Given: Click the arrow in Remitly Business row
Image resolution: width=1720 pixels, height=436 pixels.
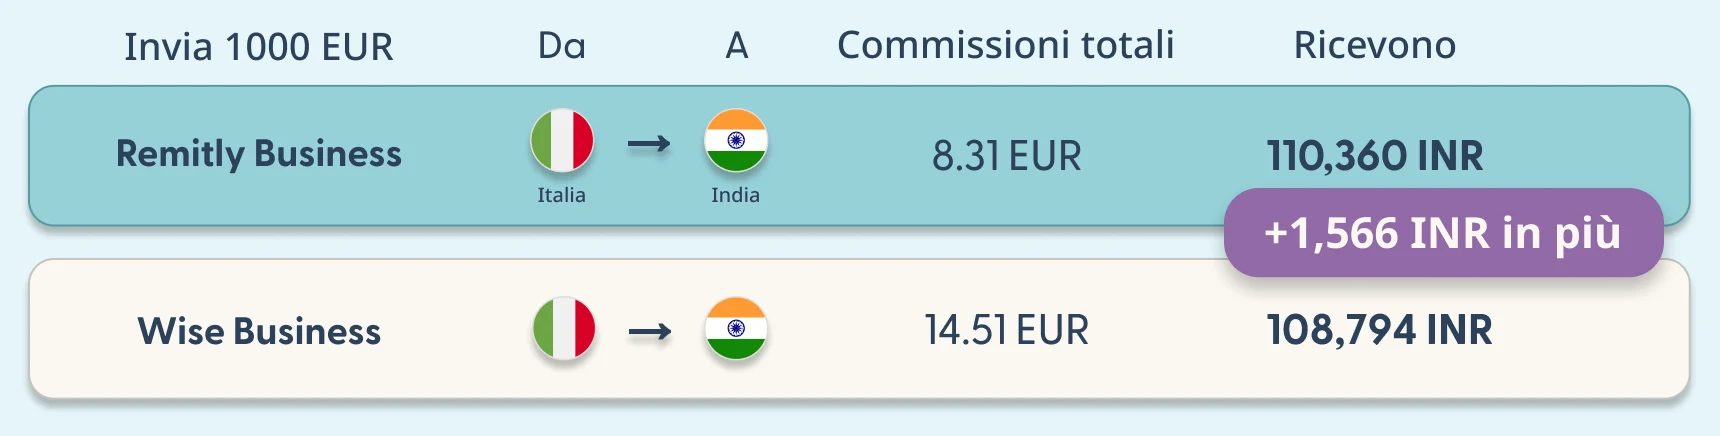Looking at the screenshot, I should [x=649, y=145].
